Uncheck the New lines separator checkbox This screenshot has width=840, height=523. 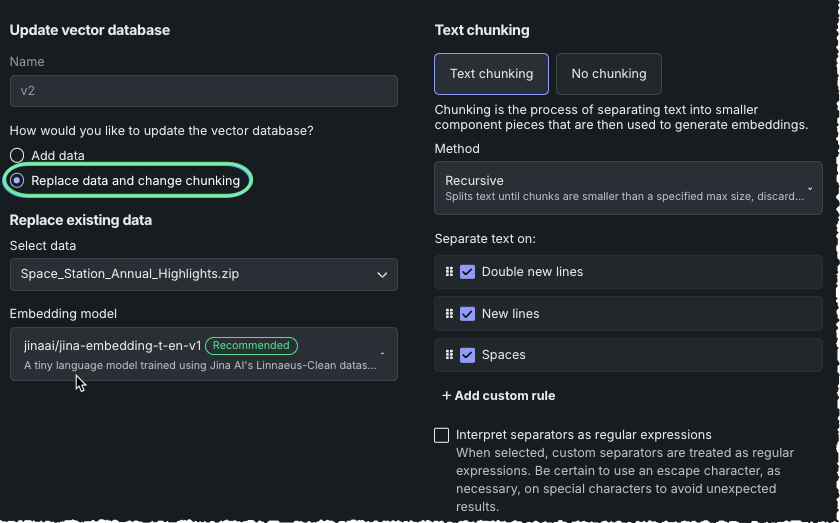coord(467,313)
